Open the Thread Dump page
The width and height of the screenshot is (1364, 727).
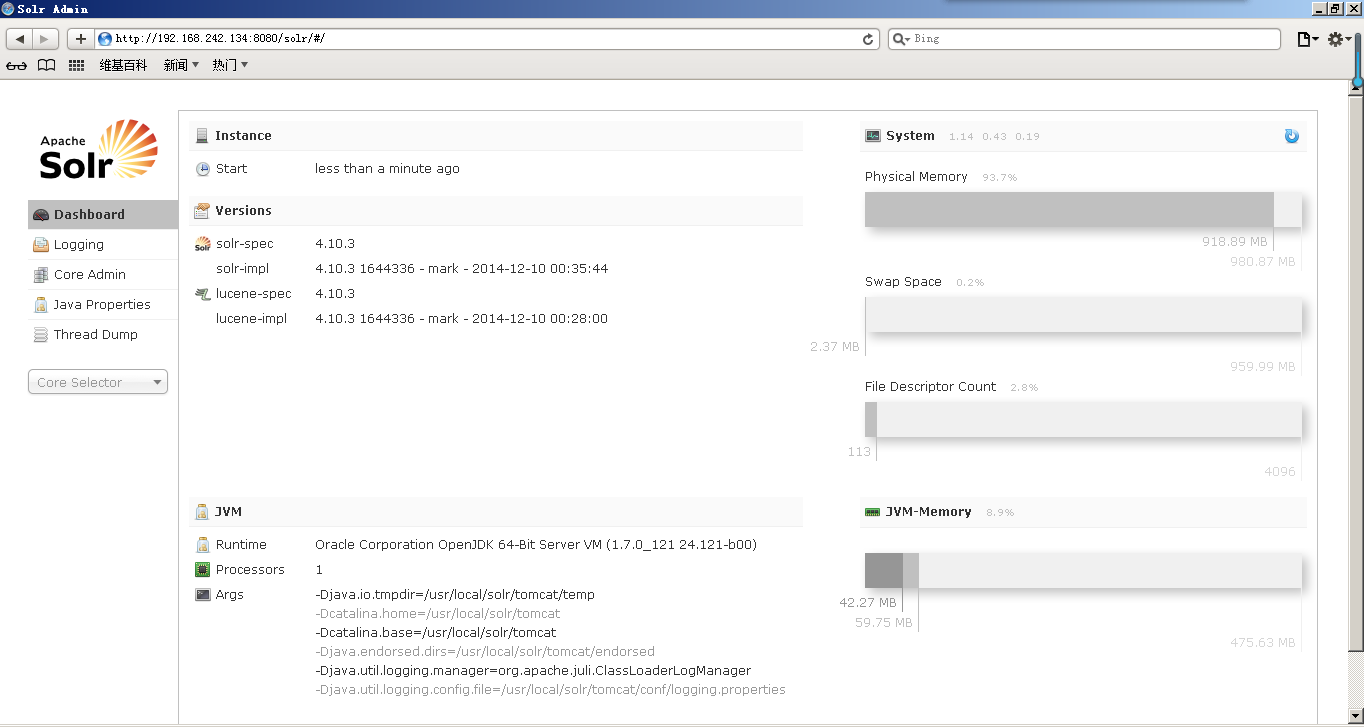(x=103, y=335)
